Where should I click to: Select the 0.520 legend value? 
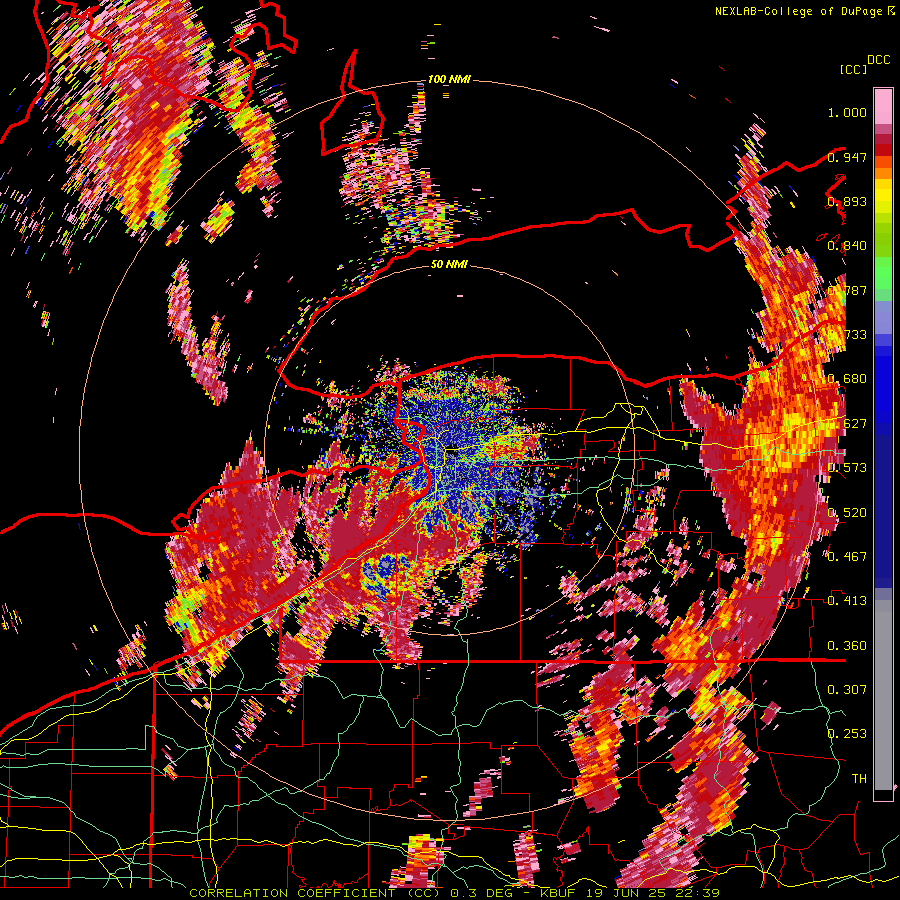847,513
